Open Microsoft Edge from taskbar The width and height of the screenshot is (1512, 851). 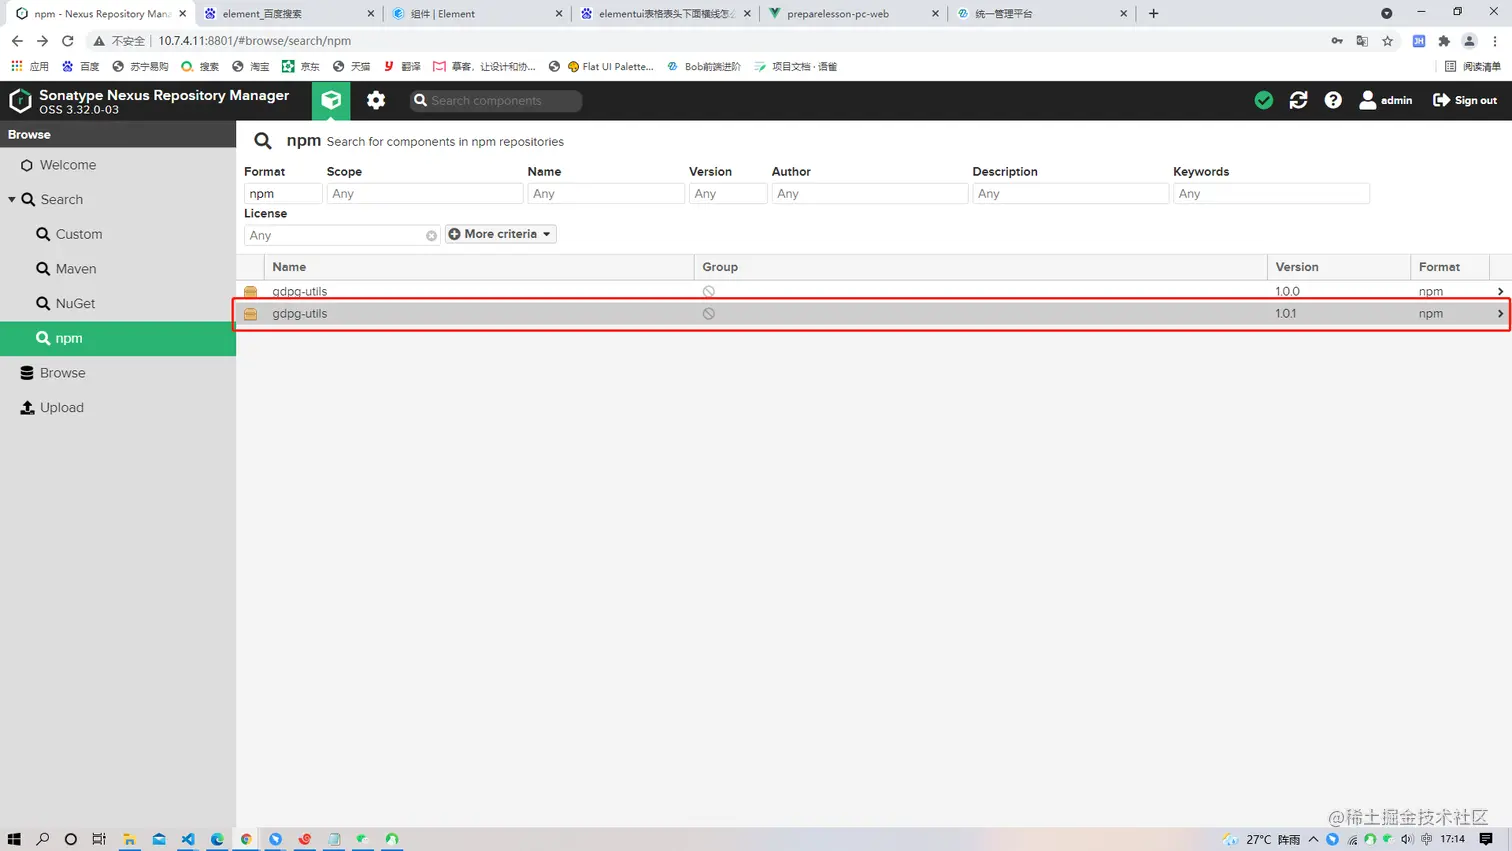pyautogui.click(x=217, y=839)
